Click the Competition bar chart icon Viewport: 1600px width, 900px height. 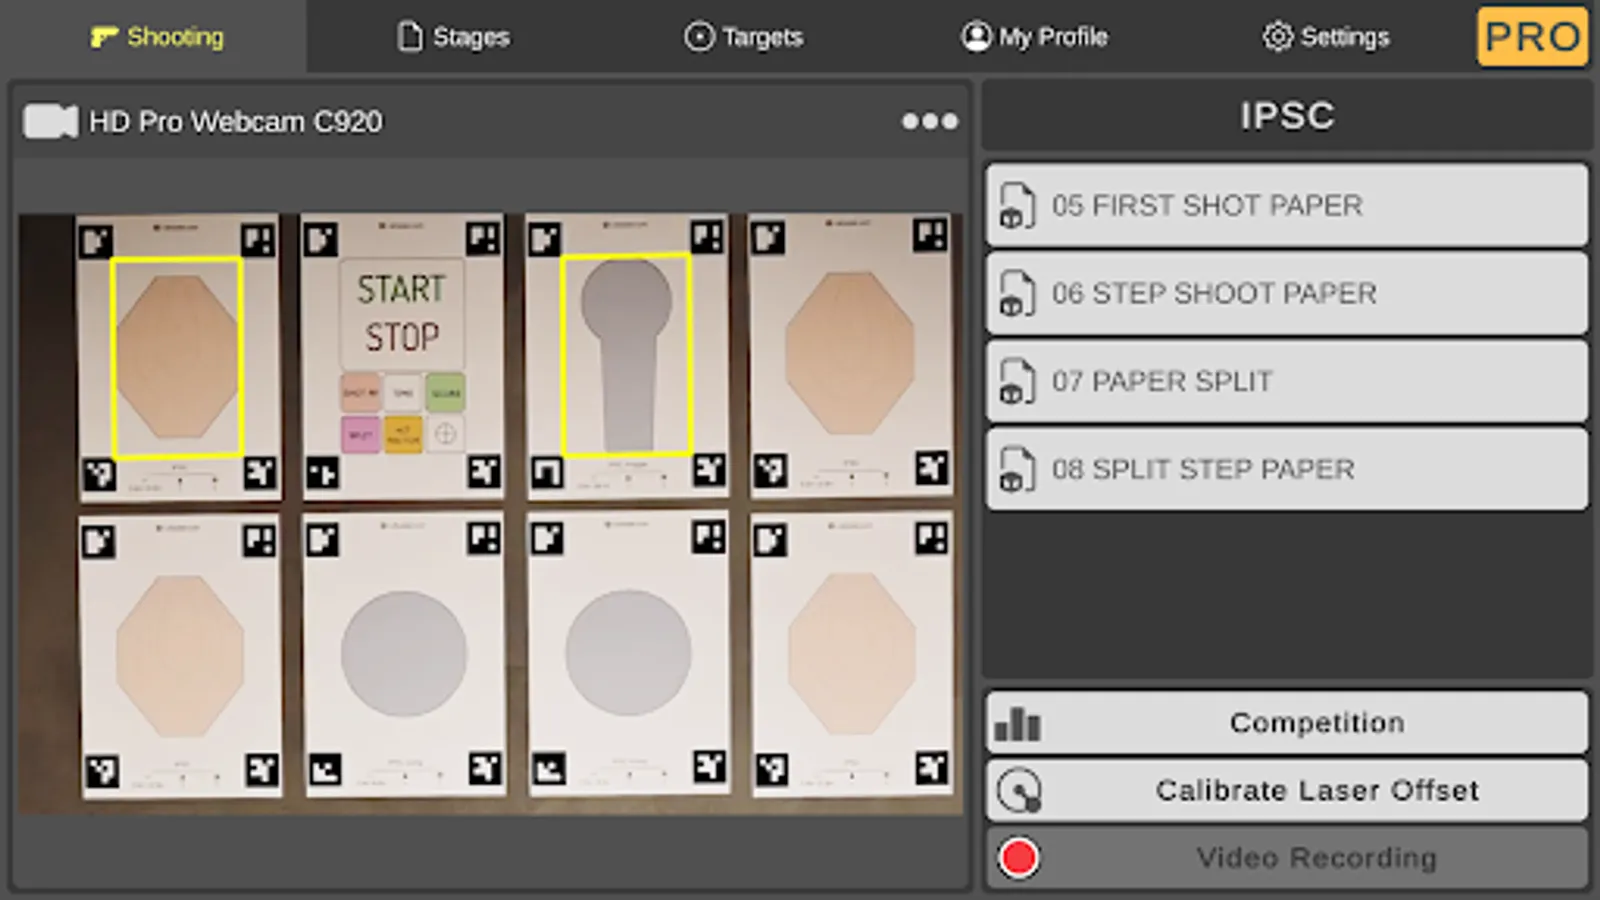tap(1018, 723)
